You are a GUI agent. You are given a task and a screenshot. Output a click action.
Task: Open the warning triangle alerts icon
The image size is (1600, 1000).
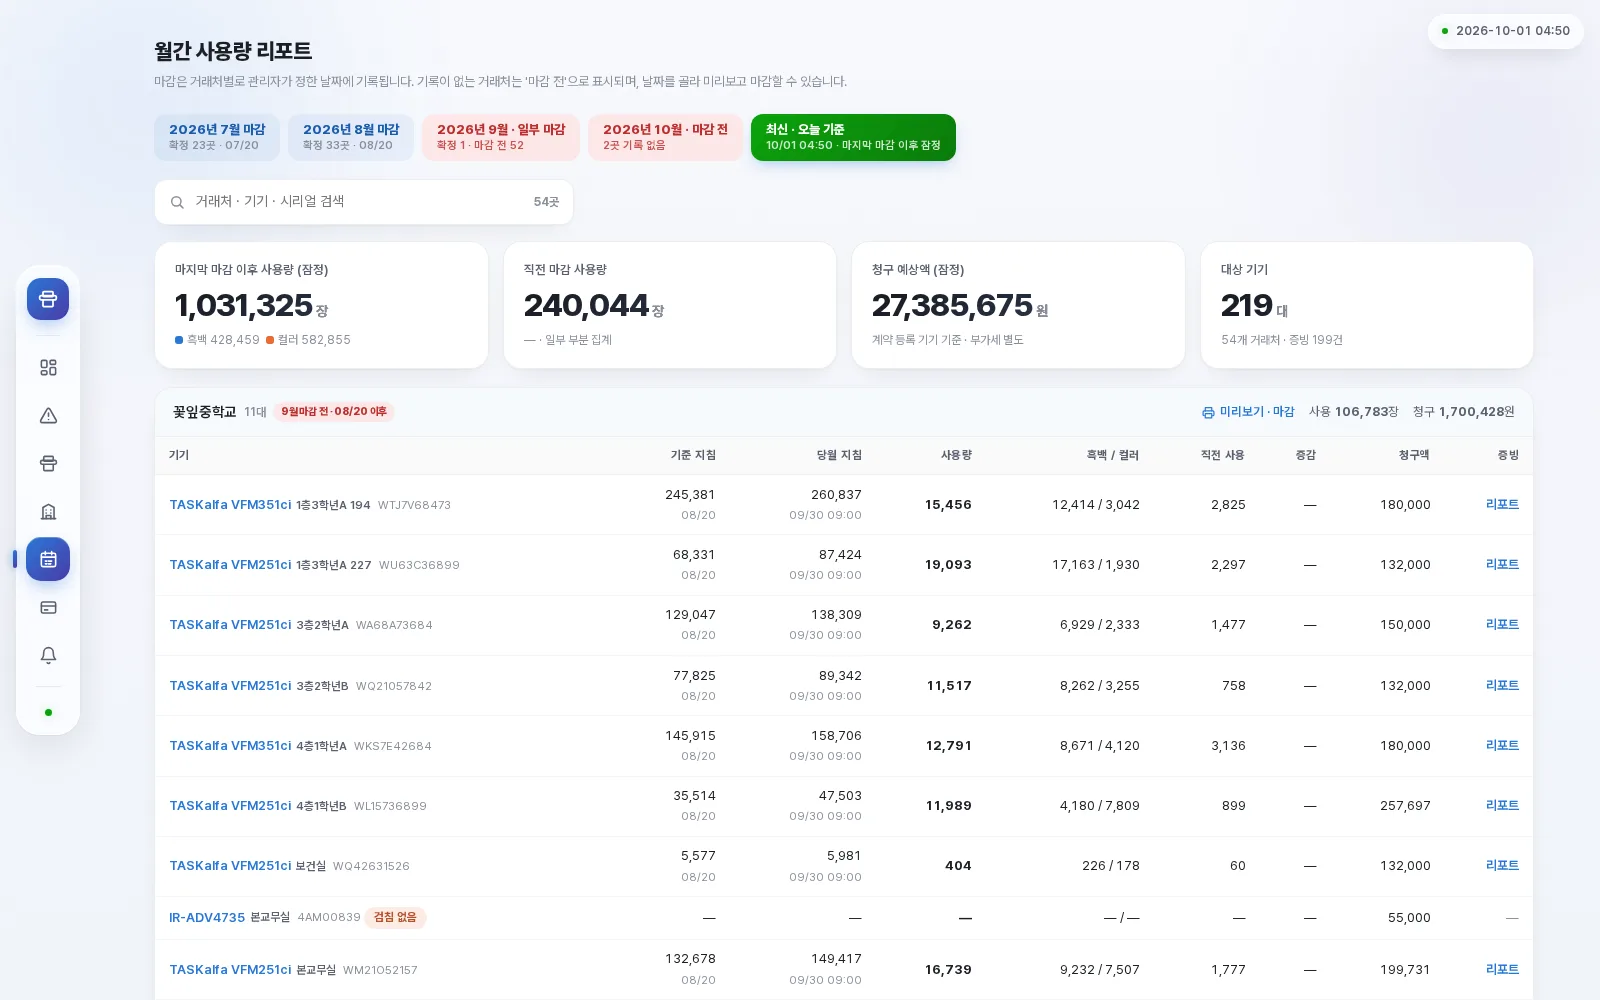coord(48,416)
